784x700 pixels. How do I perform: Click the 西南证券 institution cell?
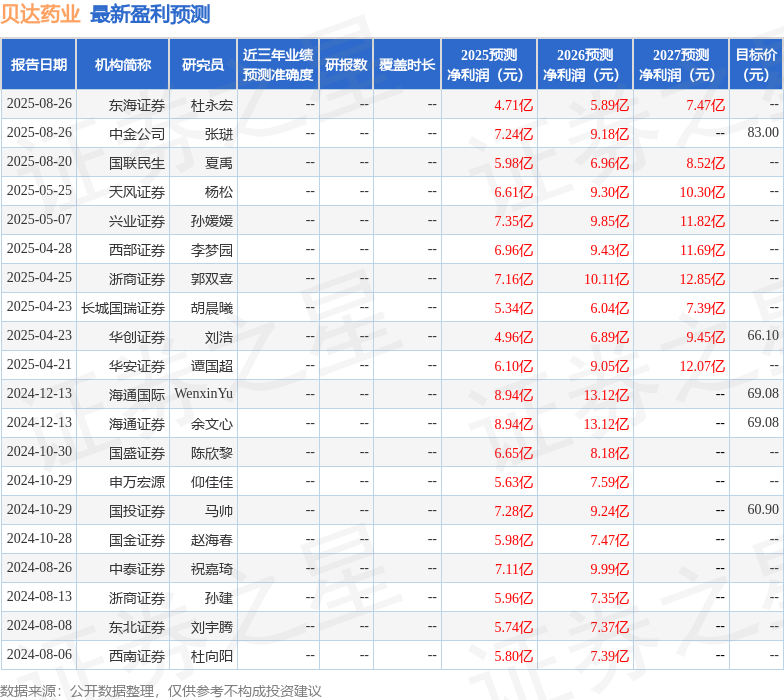click(137, 656)
